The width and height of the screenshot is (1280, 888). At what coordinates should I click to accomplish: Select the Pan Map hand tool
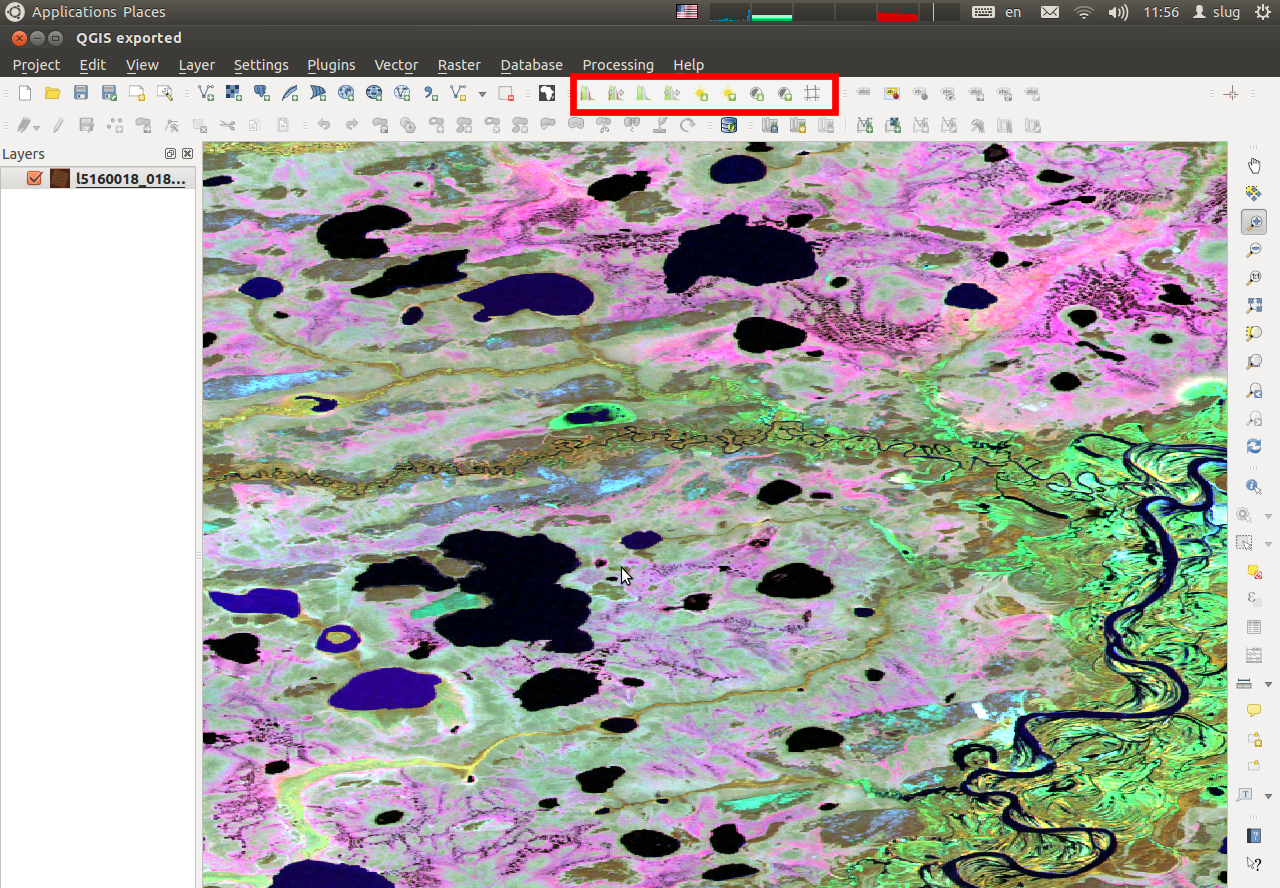(1254, 166)
